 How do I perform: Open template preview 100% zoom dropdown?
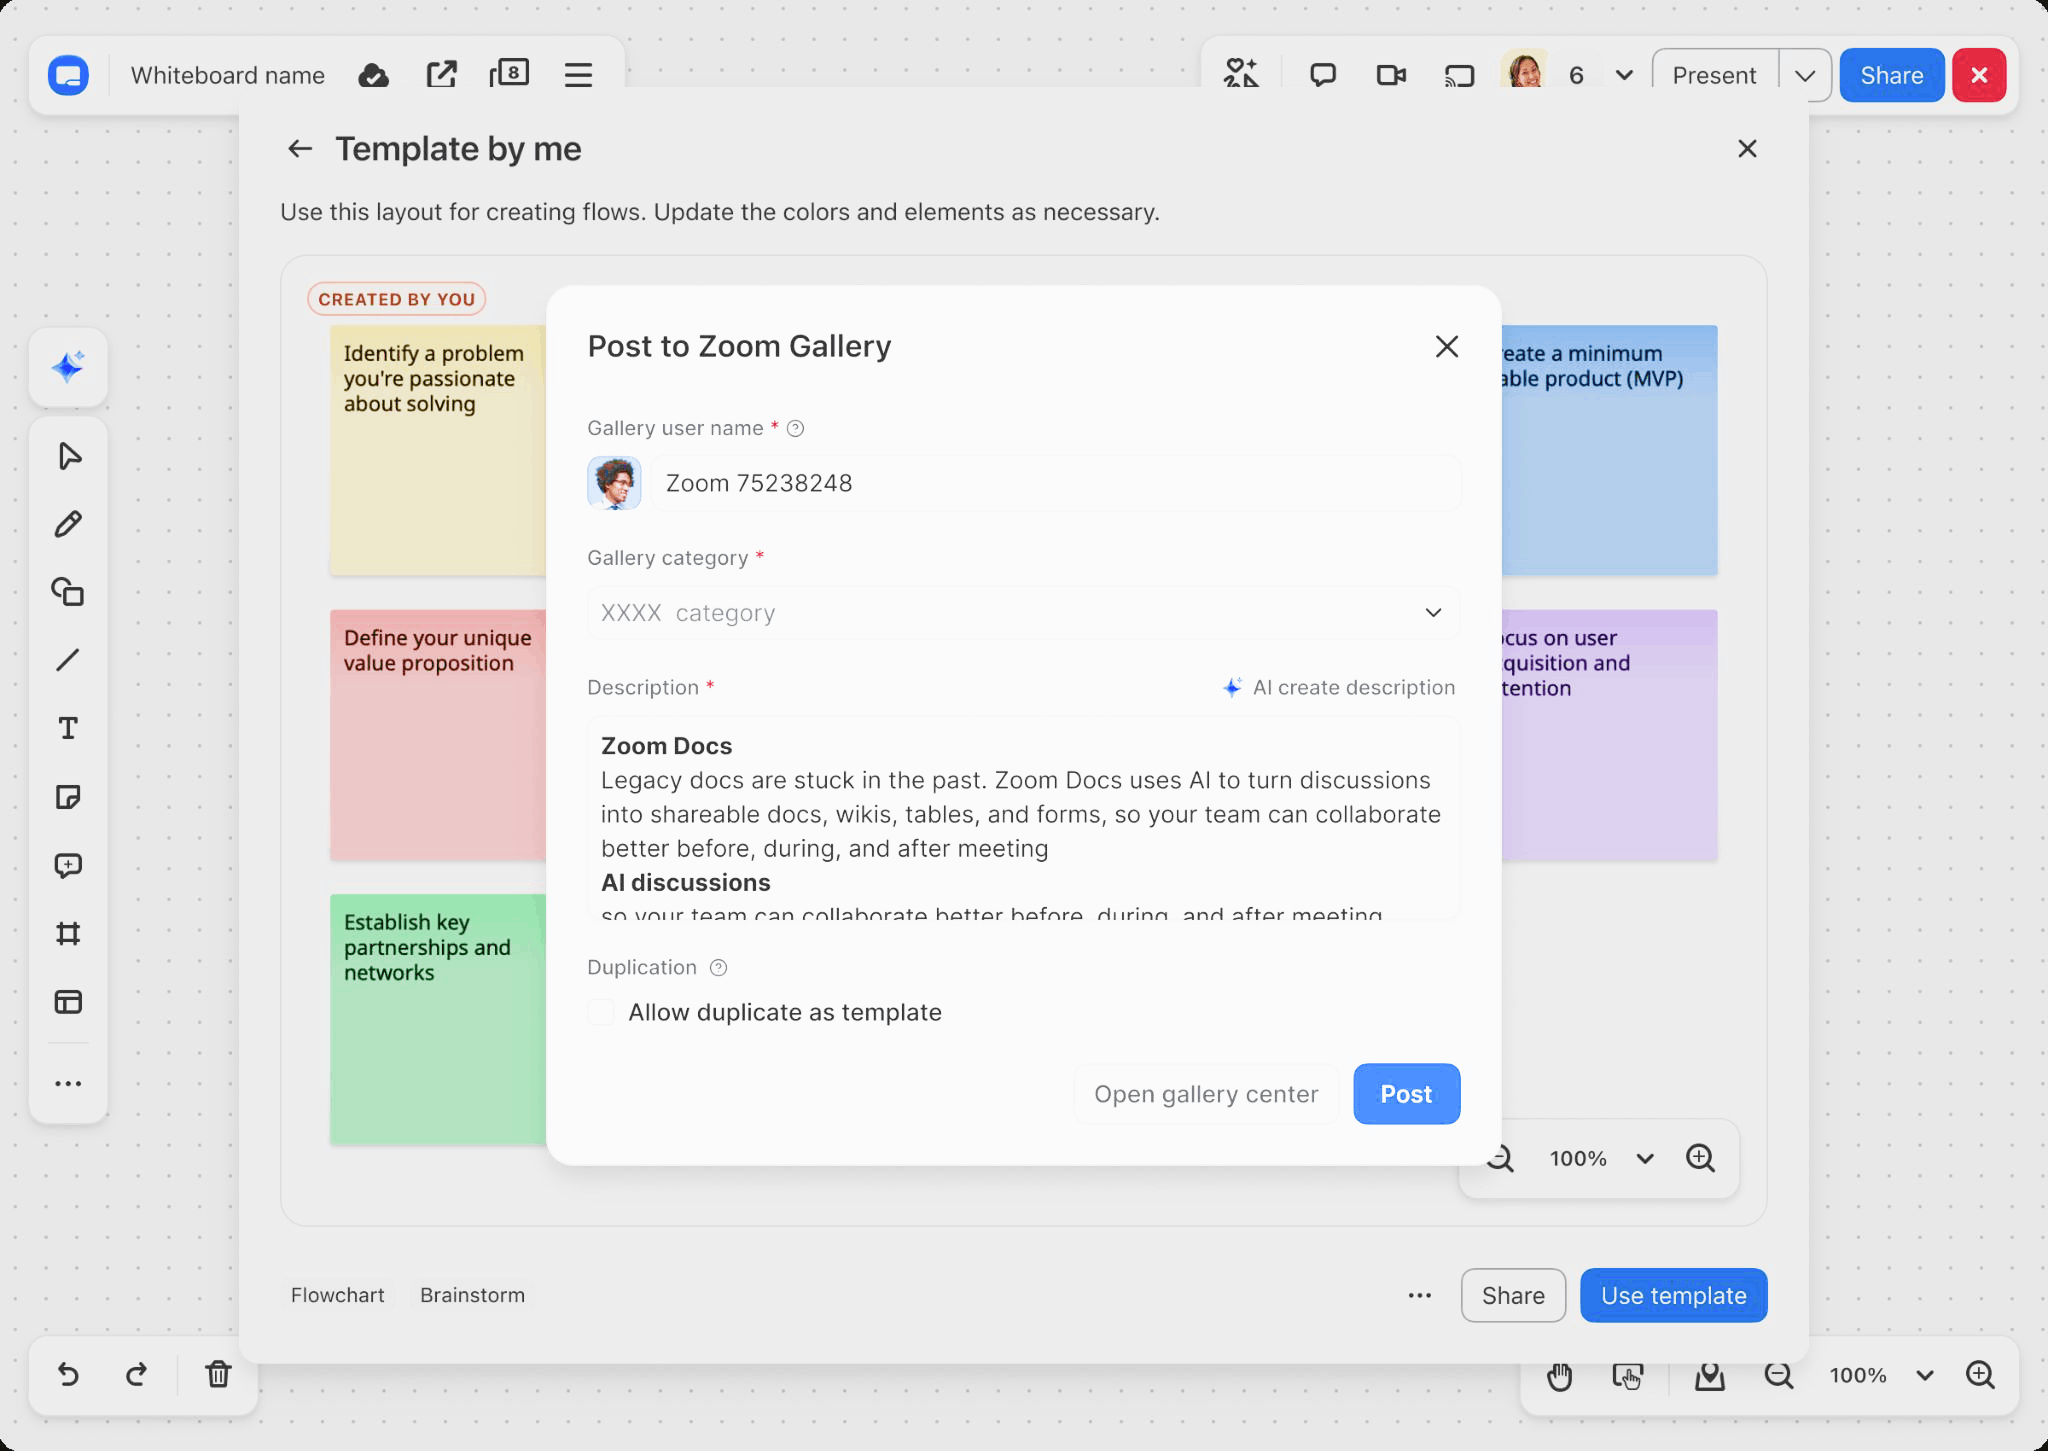[1645, 1158]
